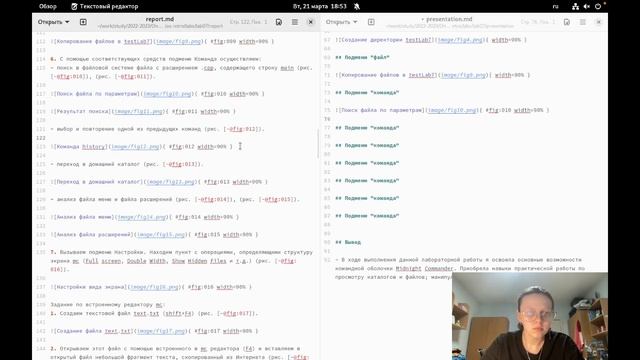Click the image/fig15.png link in report.md
This screenshot has height=360, width=640.
pos(161,235)
